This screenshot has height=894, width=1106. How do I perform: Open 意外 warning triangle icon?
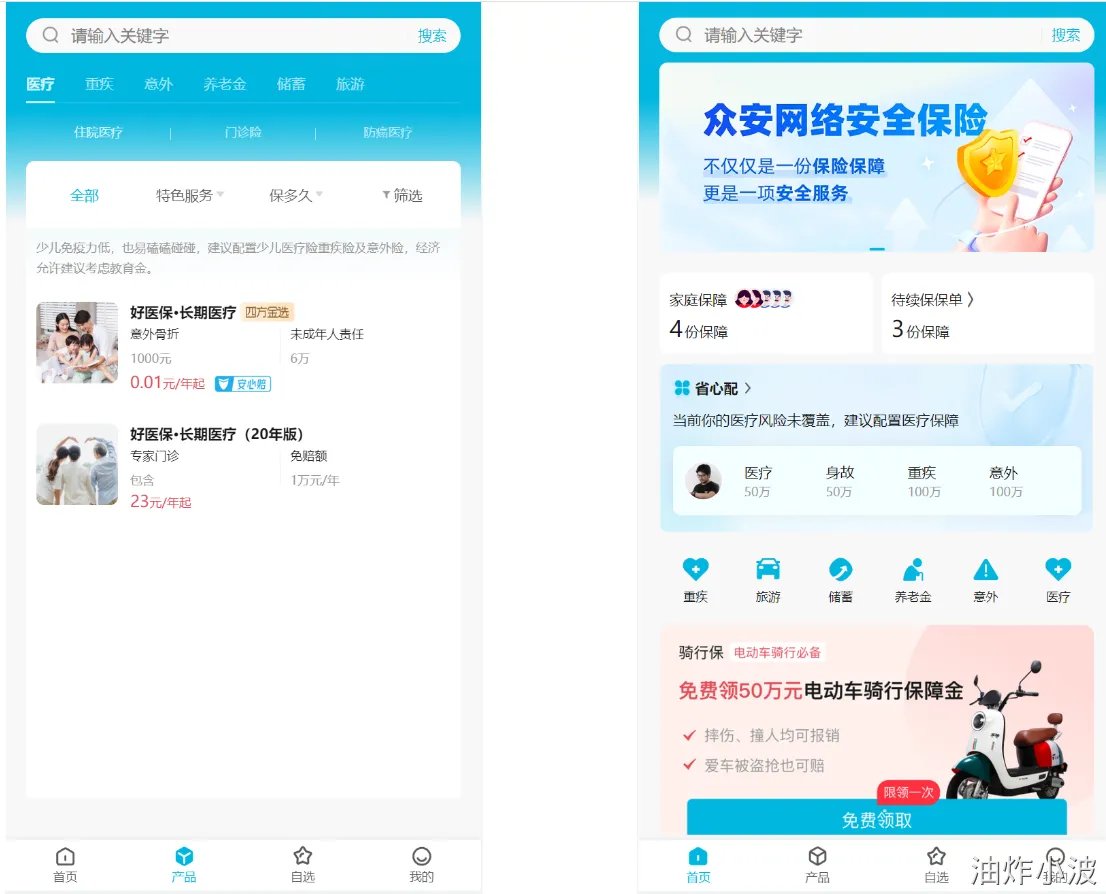985,569
